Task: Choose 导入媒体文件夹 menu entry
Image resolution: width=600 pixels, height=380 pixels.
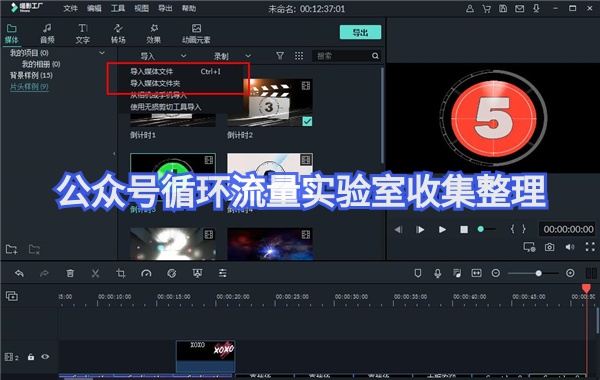Action: pyautogui.click(x=155, y=83)
